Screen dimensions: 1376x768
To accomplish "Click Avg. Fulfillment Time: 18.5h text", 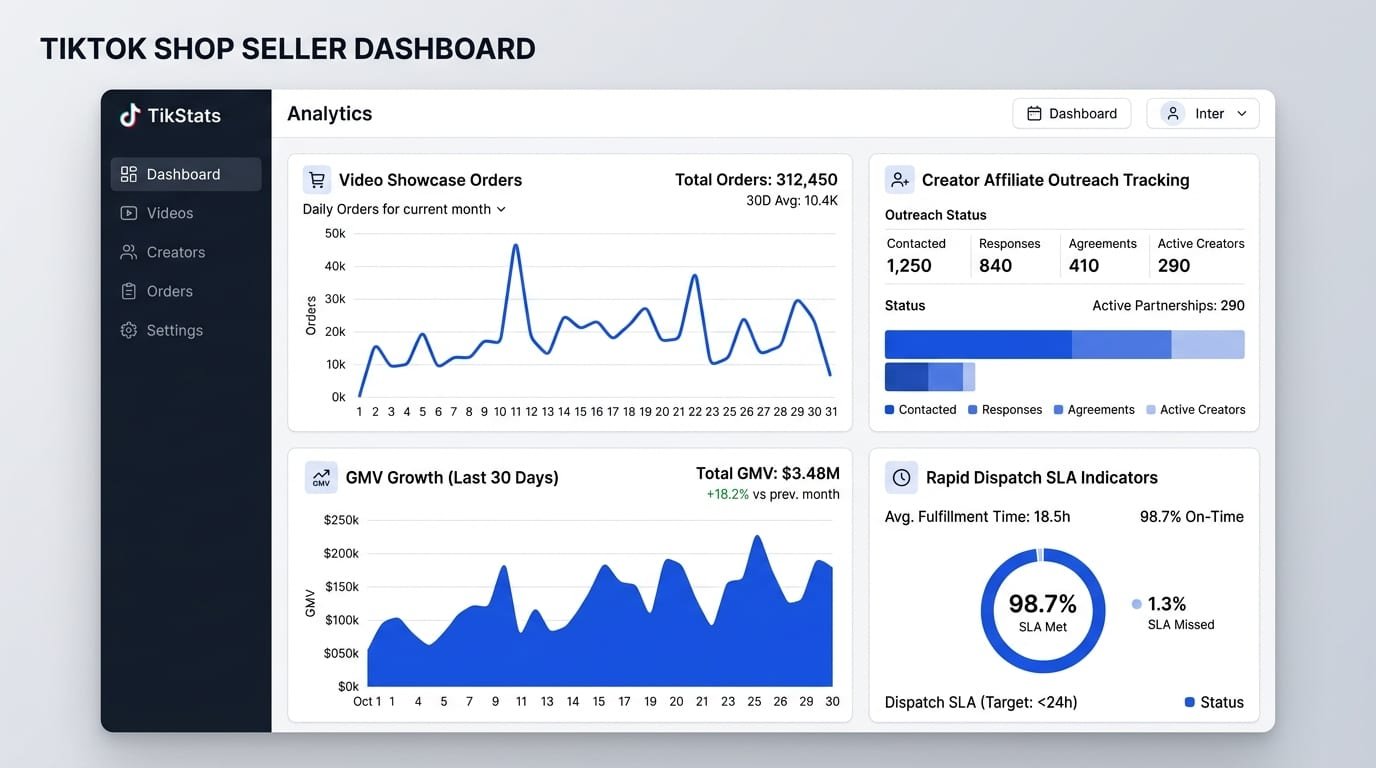I will (x=978, y=517).
